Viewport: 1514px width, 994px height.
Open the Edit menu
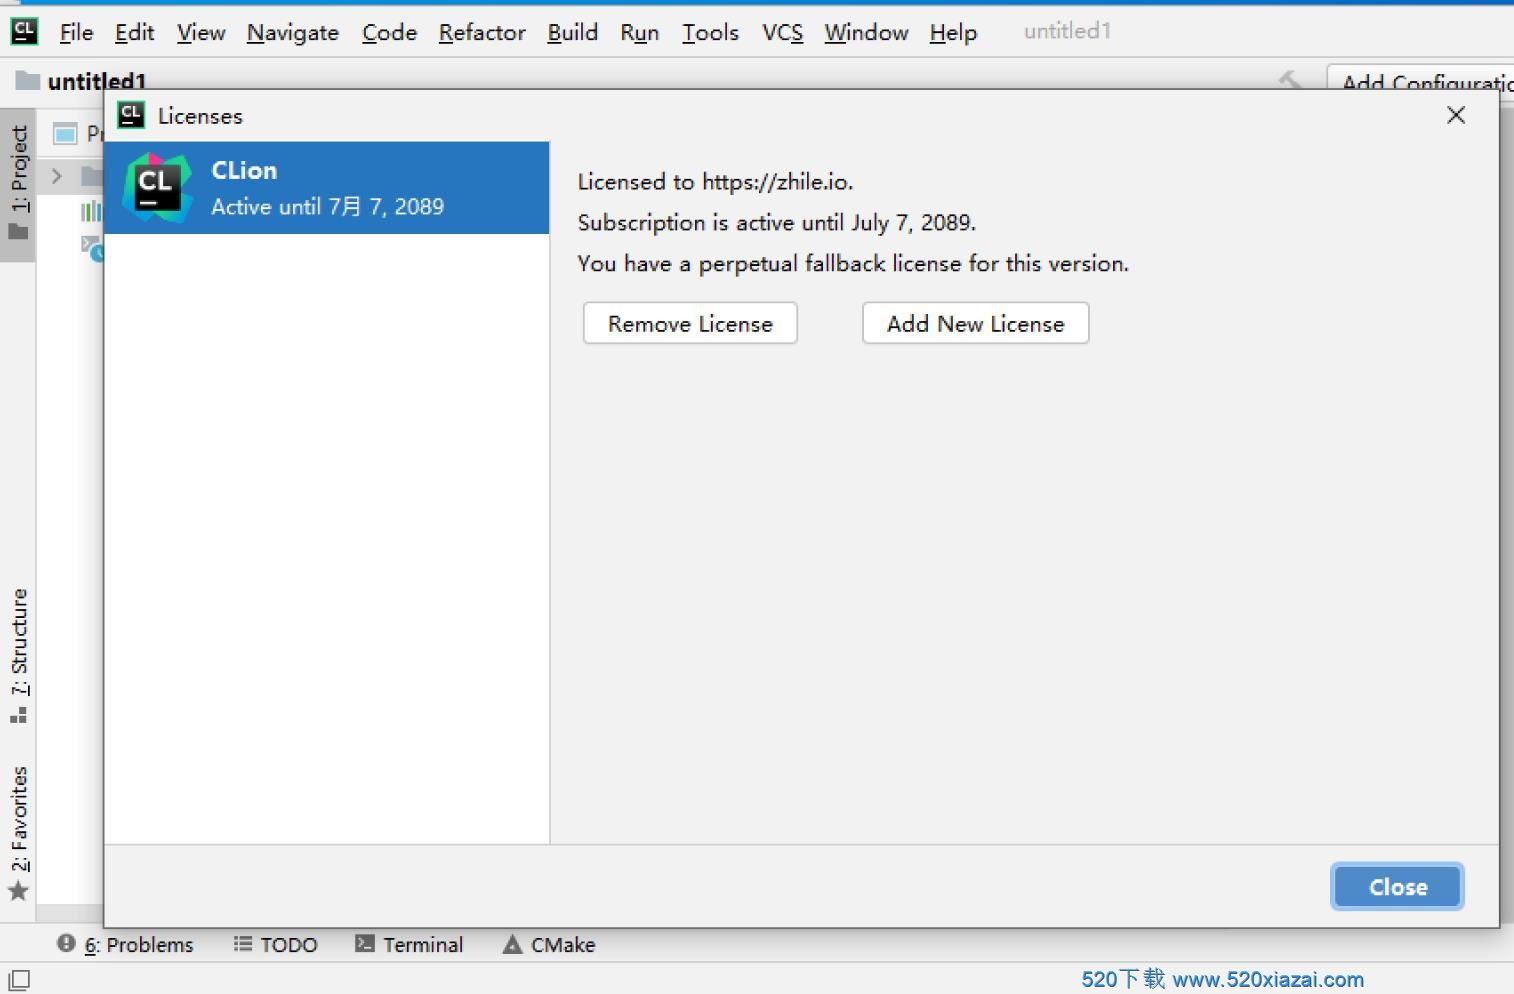134,32
